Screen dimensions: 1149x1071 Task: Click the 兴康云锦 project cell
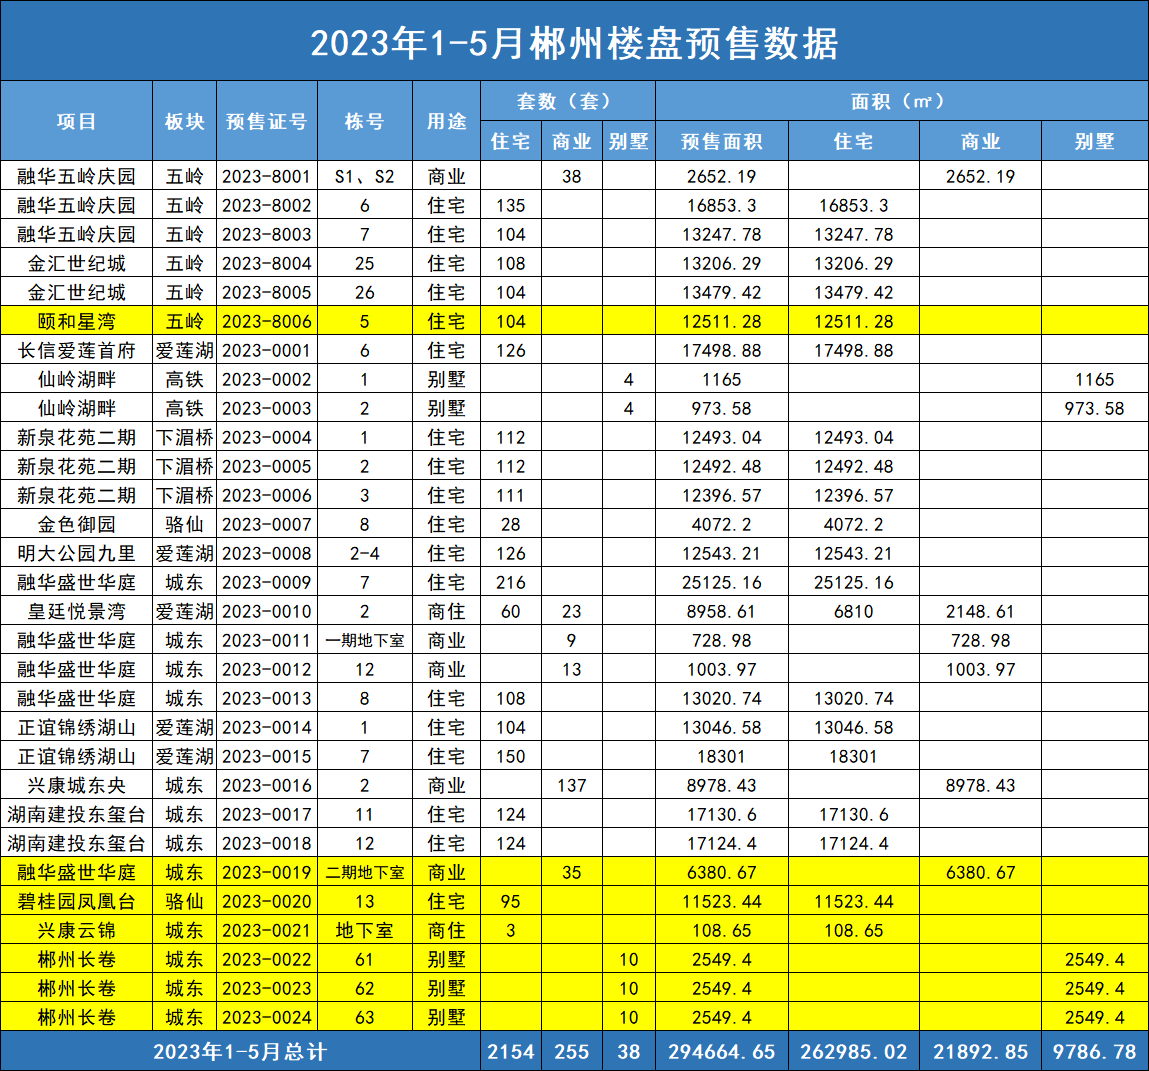76,931
